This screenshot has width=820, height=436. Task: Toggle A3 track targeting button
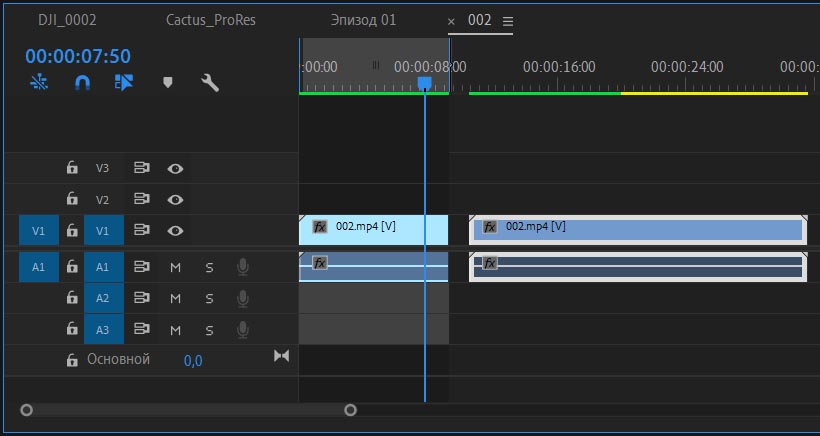pyautogui.click(x=104, y=329)
